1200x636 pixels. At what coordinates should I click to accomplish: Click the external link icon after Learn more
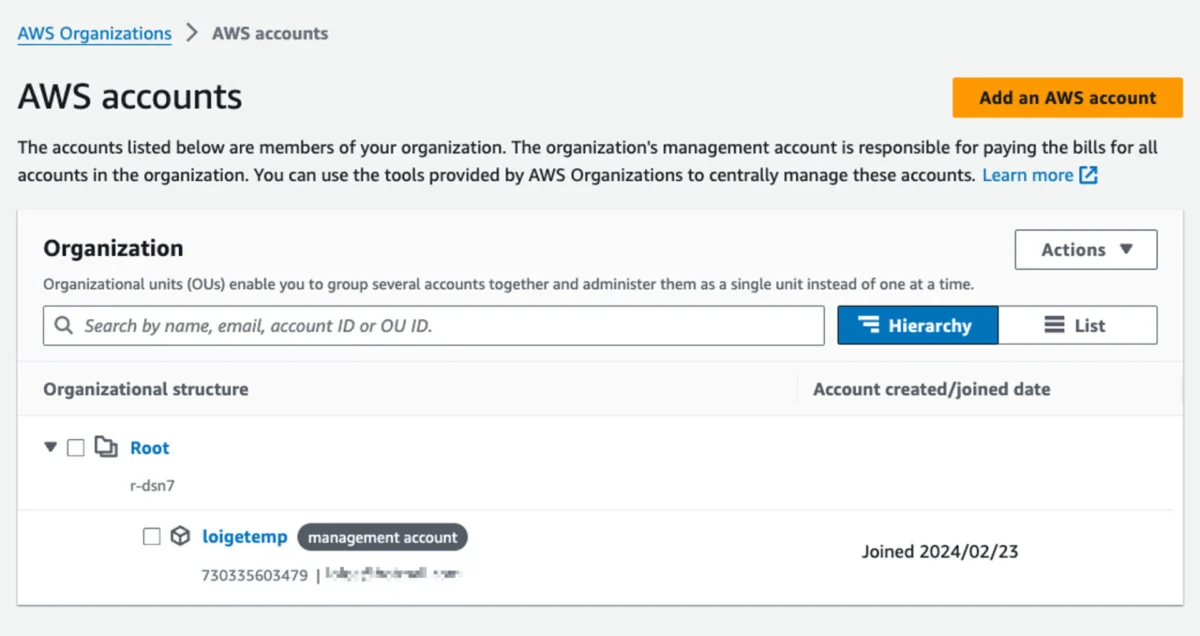[1090, 175]
